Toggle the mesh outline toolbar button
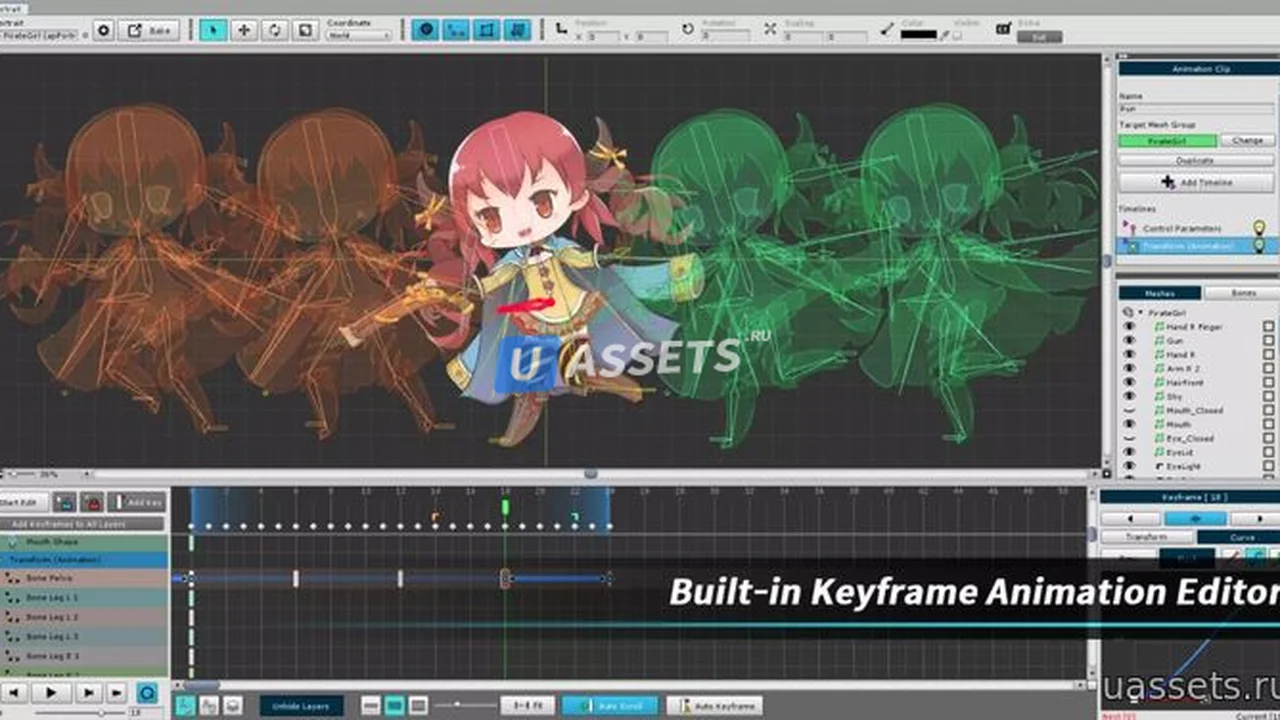Viewport: 1280px width, 720px height. (487, 30)
